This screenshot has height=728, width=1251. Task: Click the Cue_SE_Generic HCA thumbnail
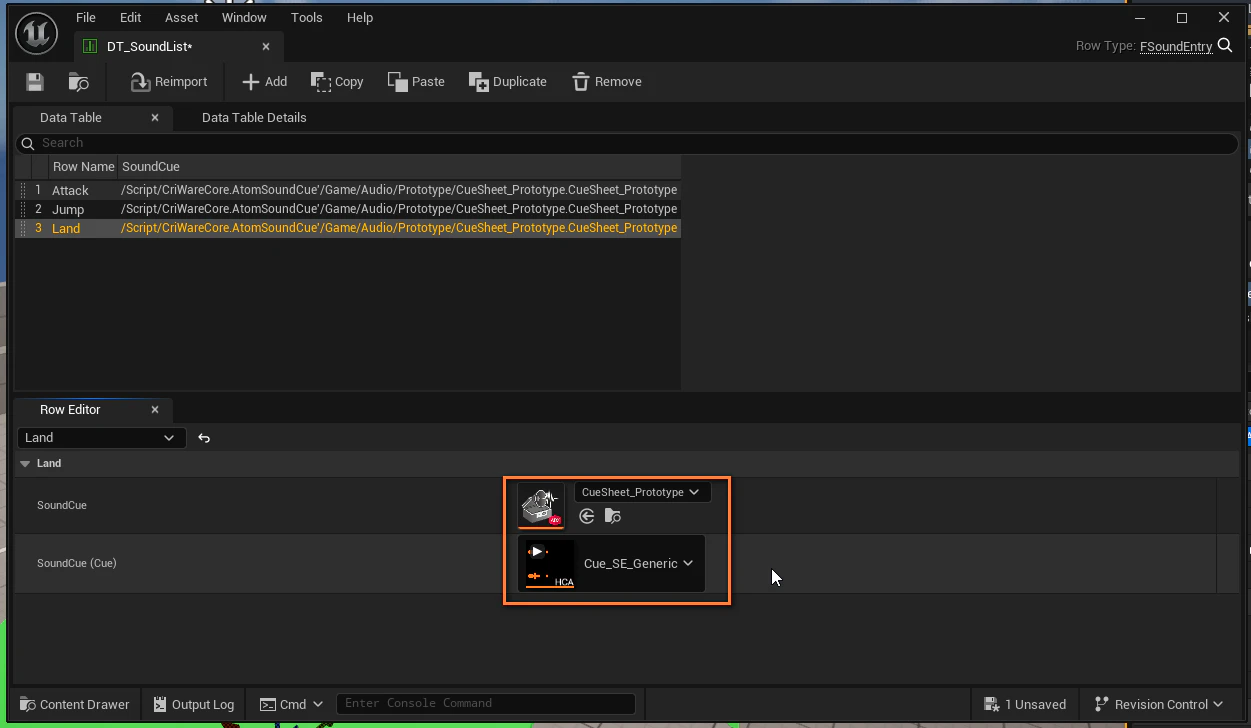(x=550, y=564)
